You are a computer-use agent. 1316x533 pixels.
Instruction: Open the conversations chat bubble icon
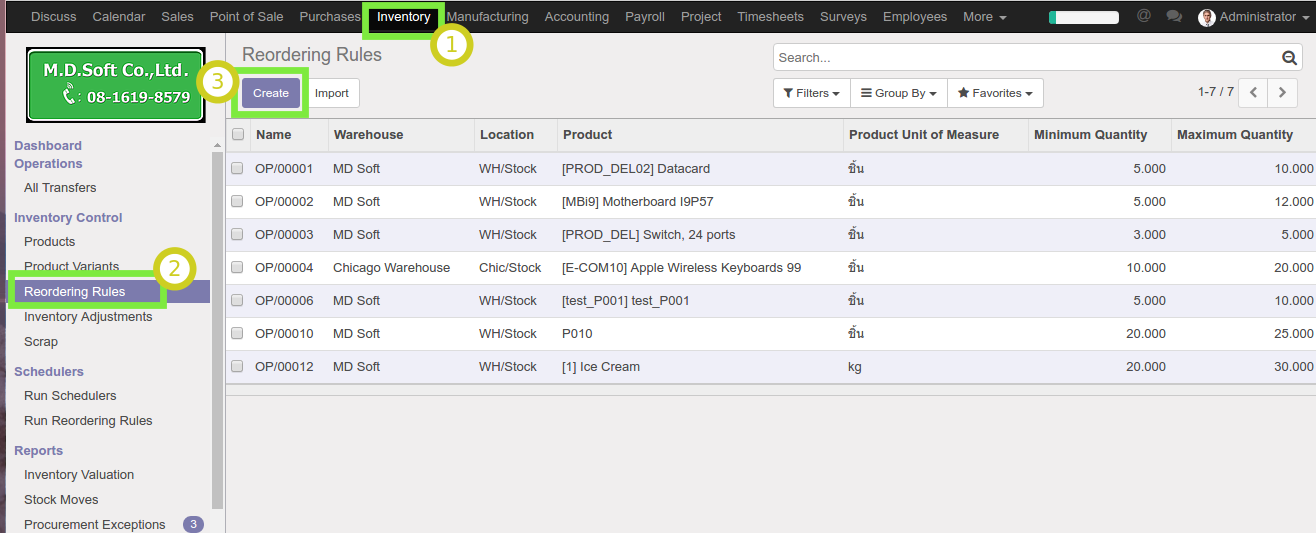(1174, 17)
